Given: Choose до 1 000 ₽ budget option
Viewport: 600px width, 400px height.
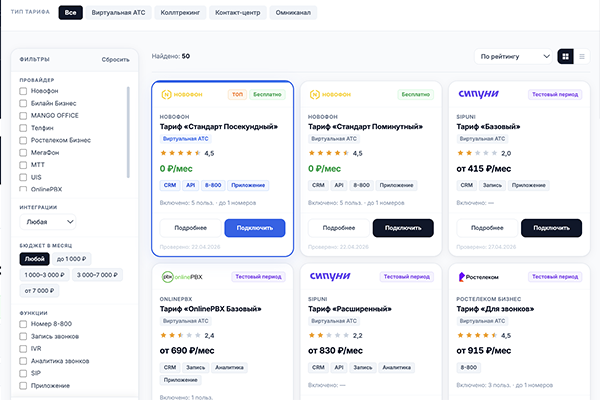Looking at the screenshot, I should 72,259.
